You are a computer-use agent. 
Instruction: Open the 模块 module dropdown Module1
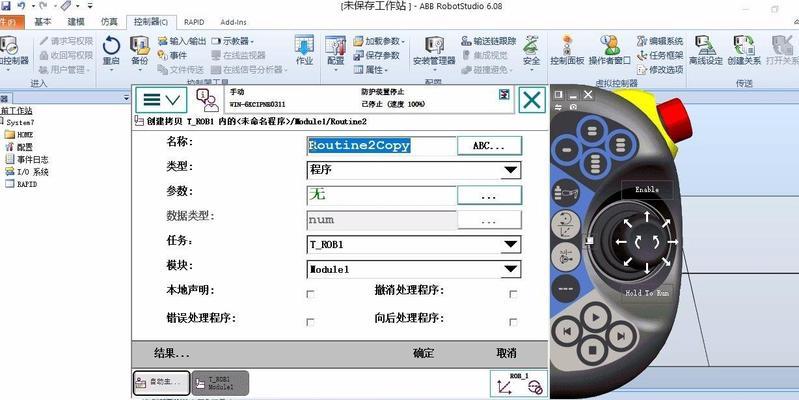[x=414, y=269]
